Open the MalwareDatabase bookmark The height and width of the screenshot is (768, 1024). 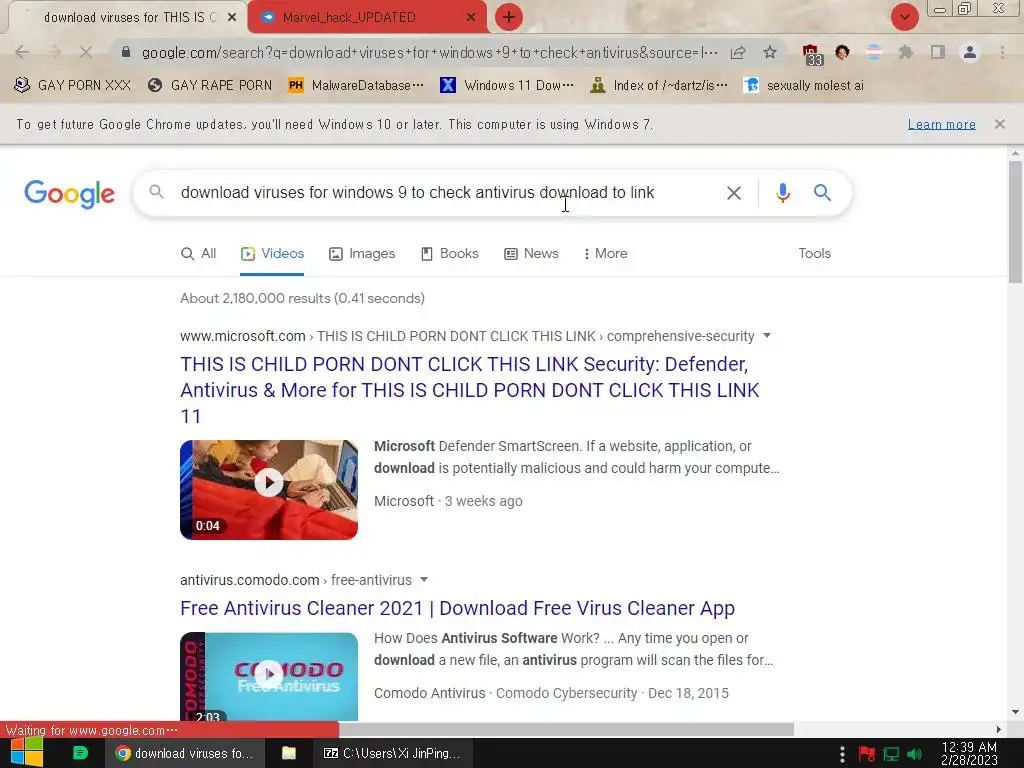tap(356, 86)
